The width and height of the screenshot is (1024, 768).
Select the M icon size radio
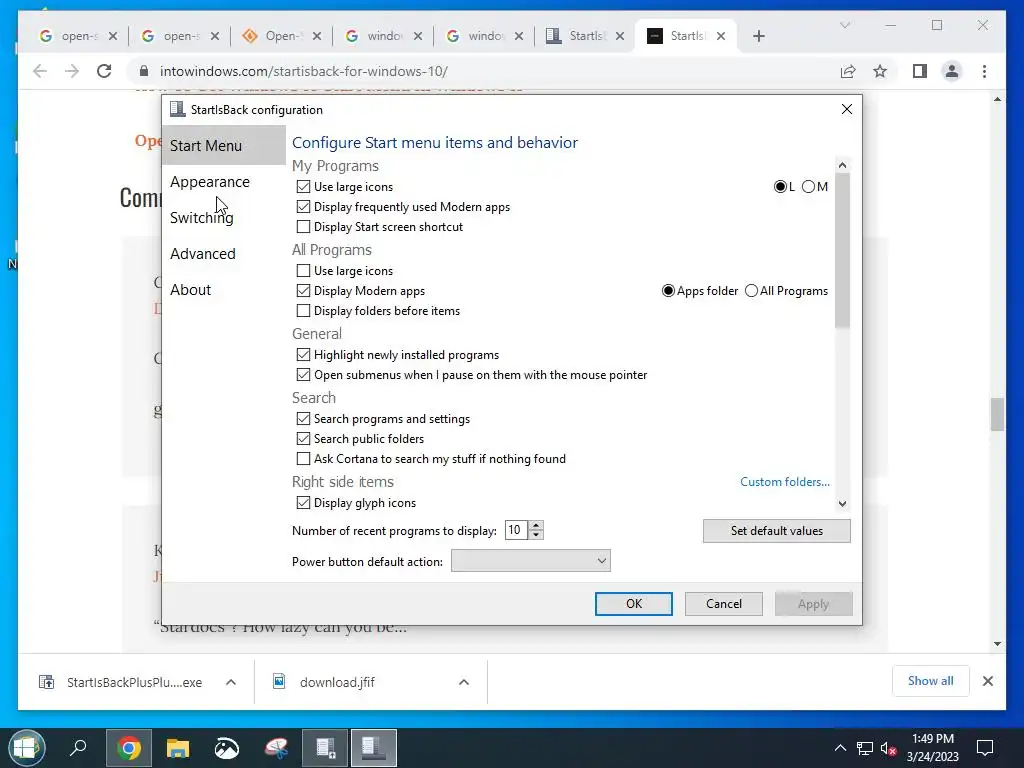click(x=808, y=187)
